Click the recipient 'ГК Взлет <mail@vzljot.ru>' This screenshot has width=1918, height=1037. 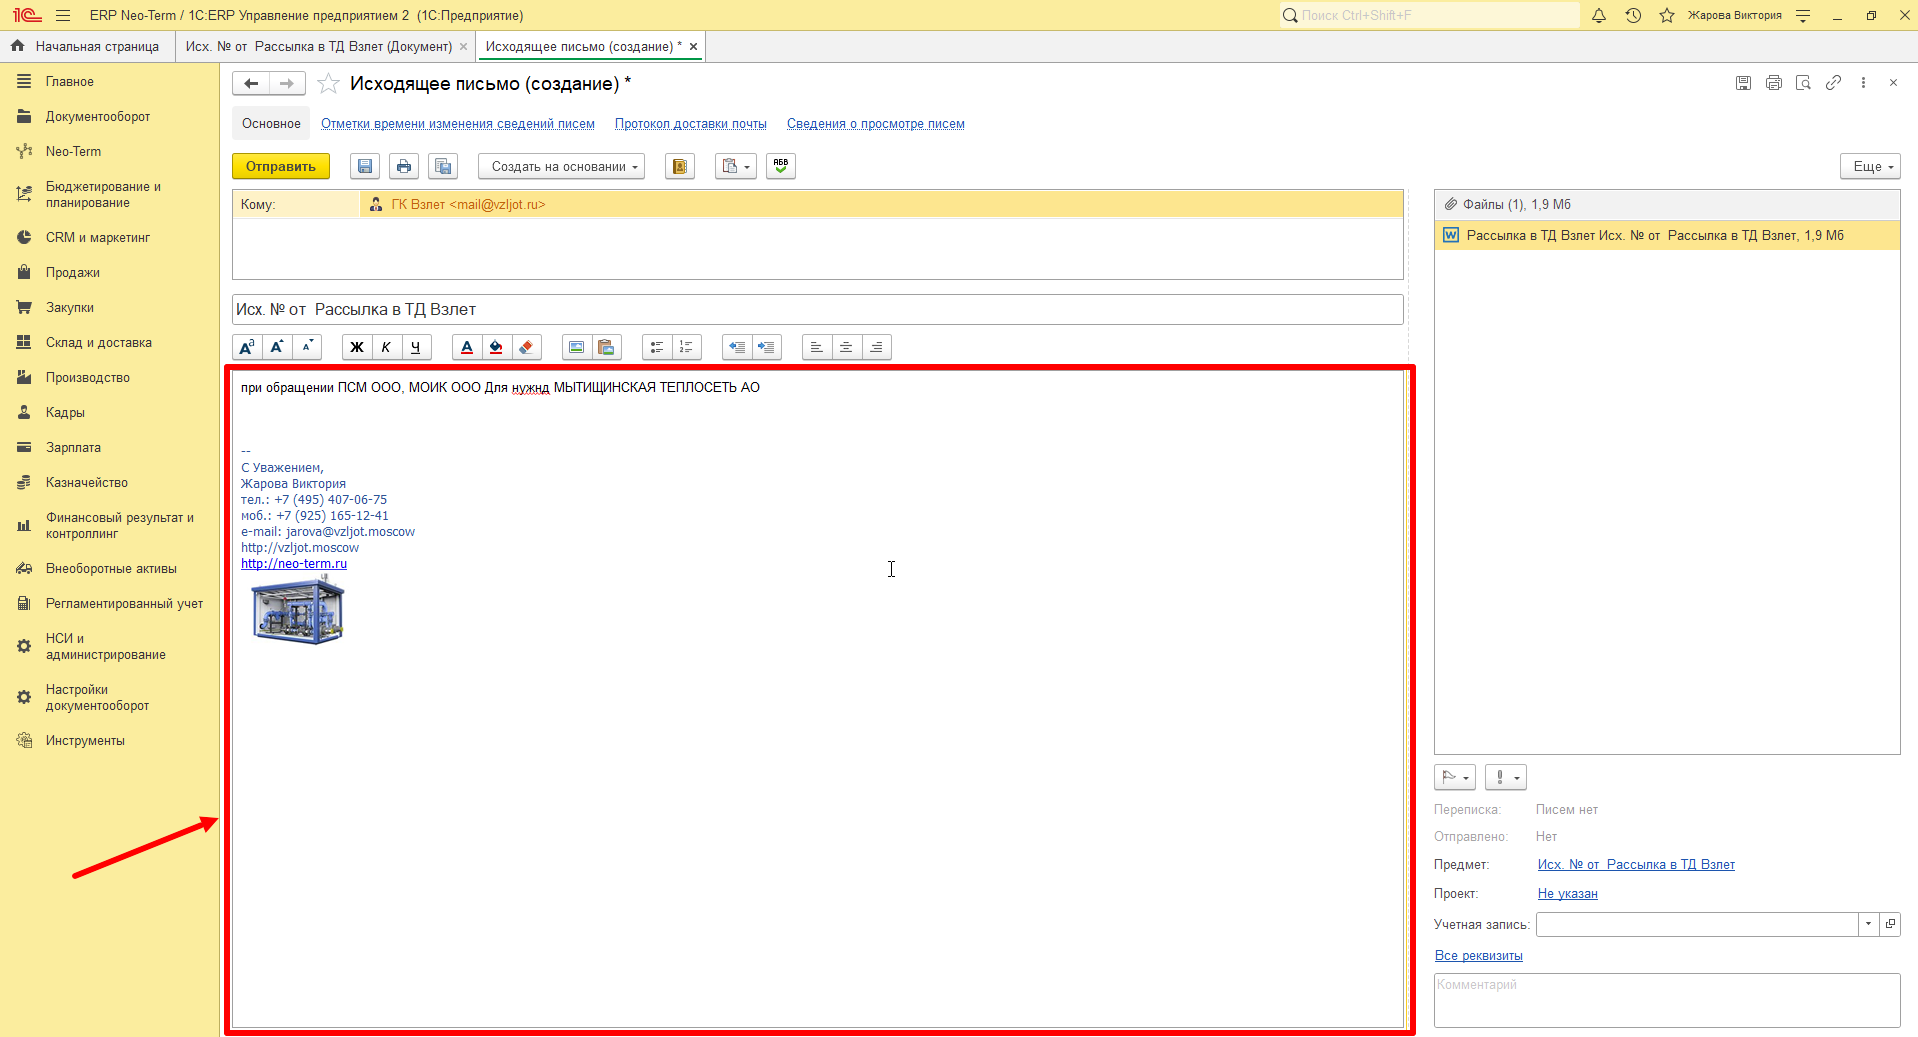pyautogui.click(x=468, y=205)
